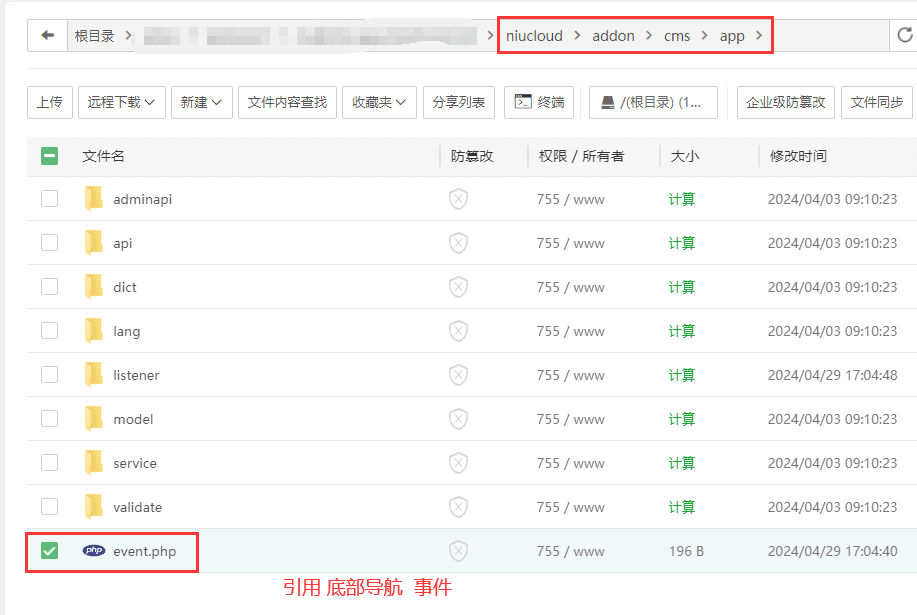Go to 根目录 in the breadcrumb
This screenshot has width=917, height=615.
(94, 36)
